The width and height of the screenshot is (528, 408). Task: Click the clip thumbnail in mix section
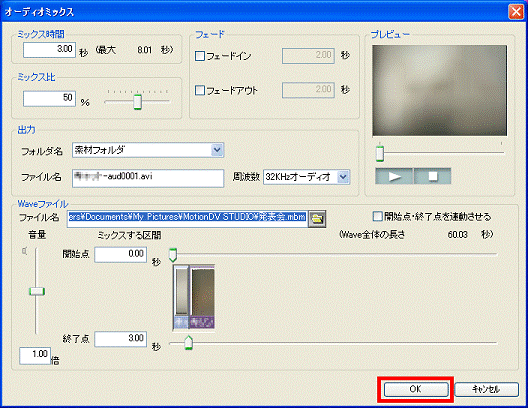194,297
